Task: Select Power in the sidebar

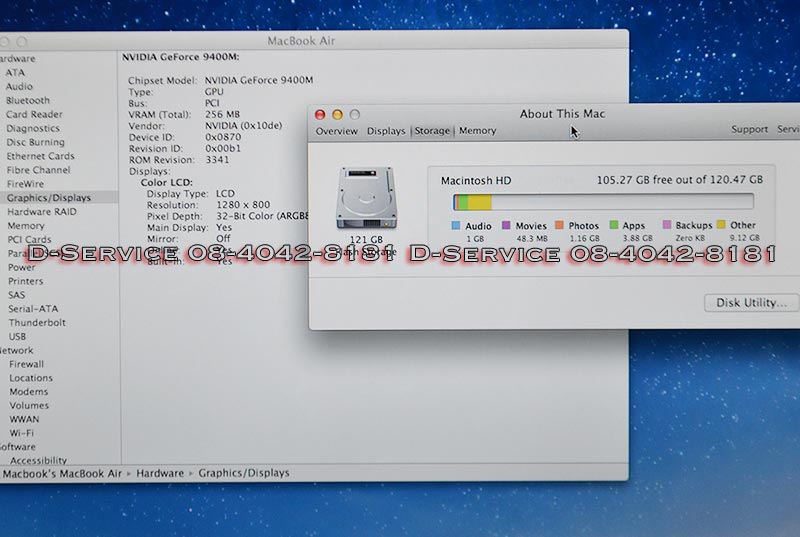Action: point(21,267)
